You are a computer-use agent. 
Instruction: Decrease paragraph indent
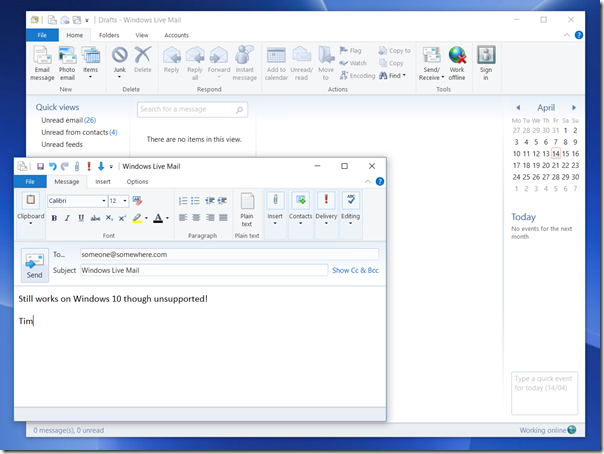[x=210, y=201]
